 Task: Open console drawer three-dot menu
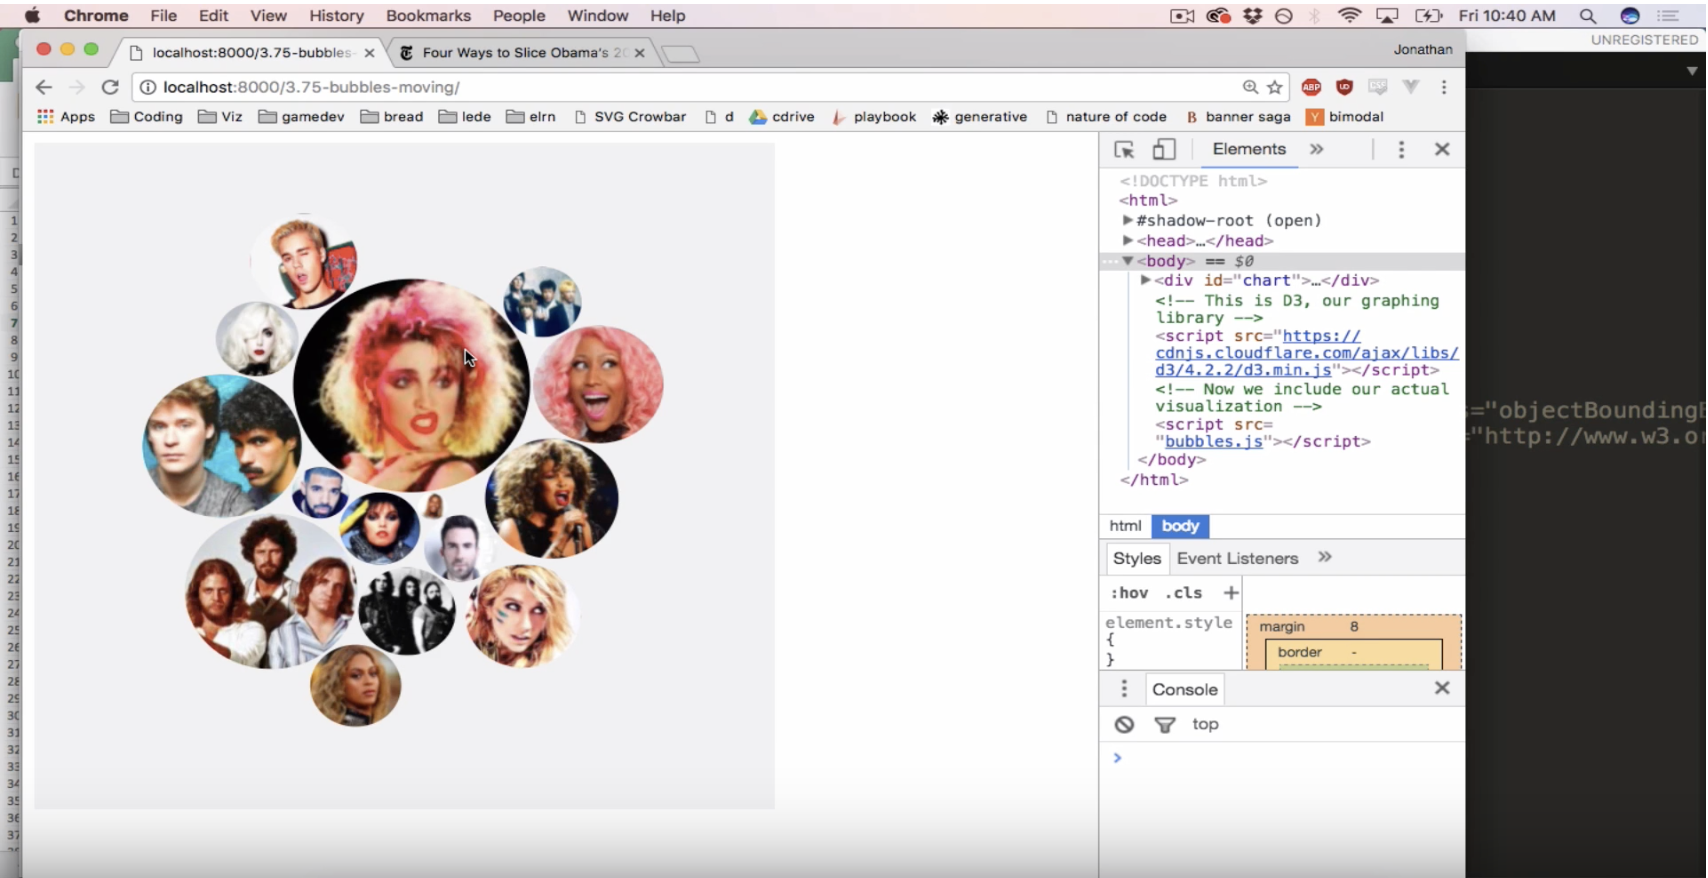point(1124,688)
